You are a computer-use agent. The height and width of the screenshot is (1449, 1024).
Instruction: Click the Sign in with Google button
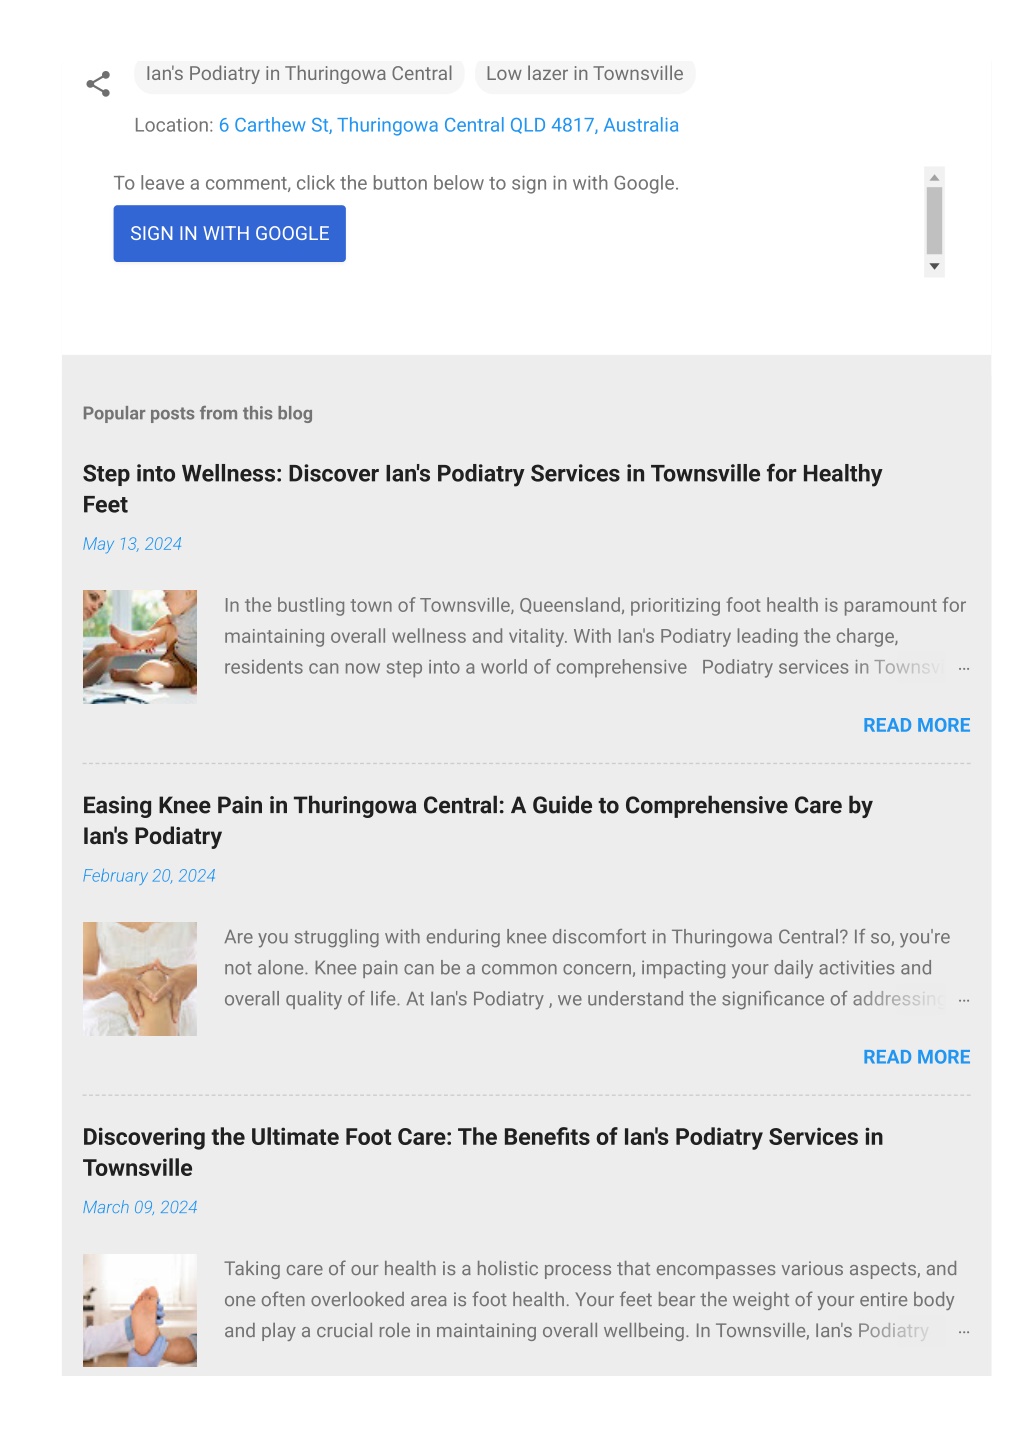(230, 234)
